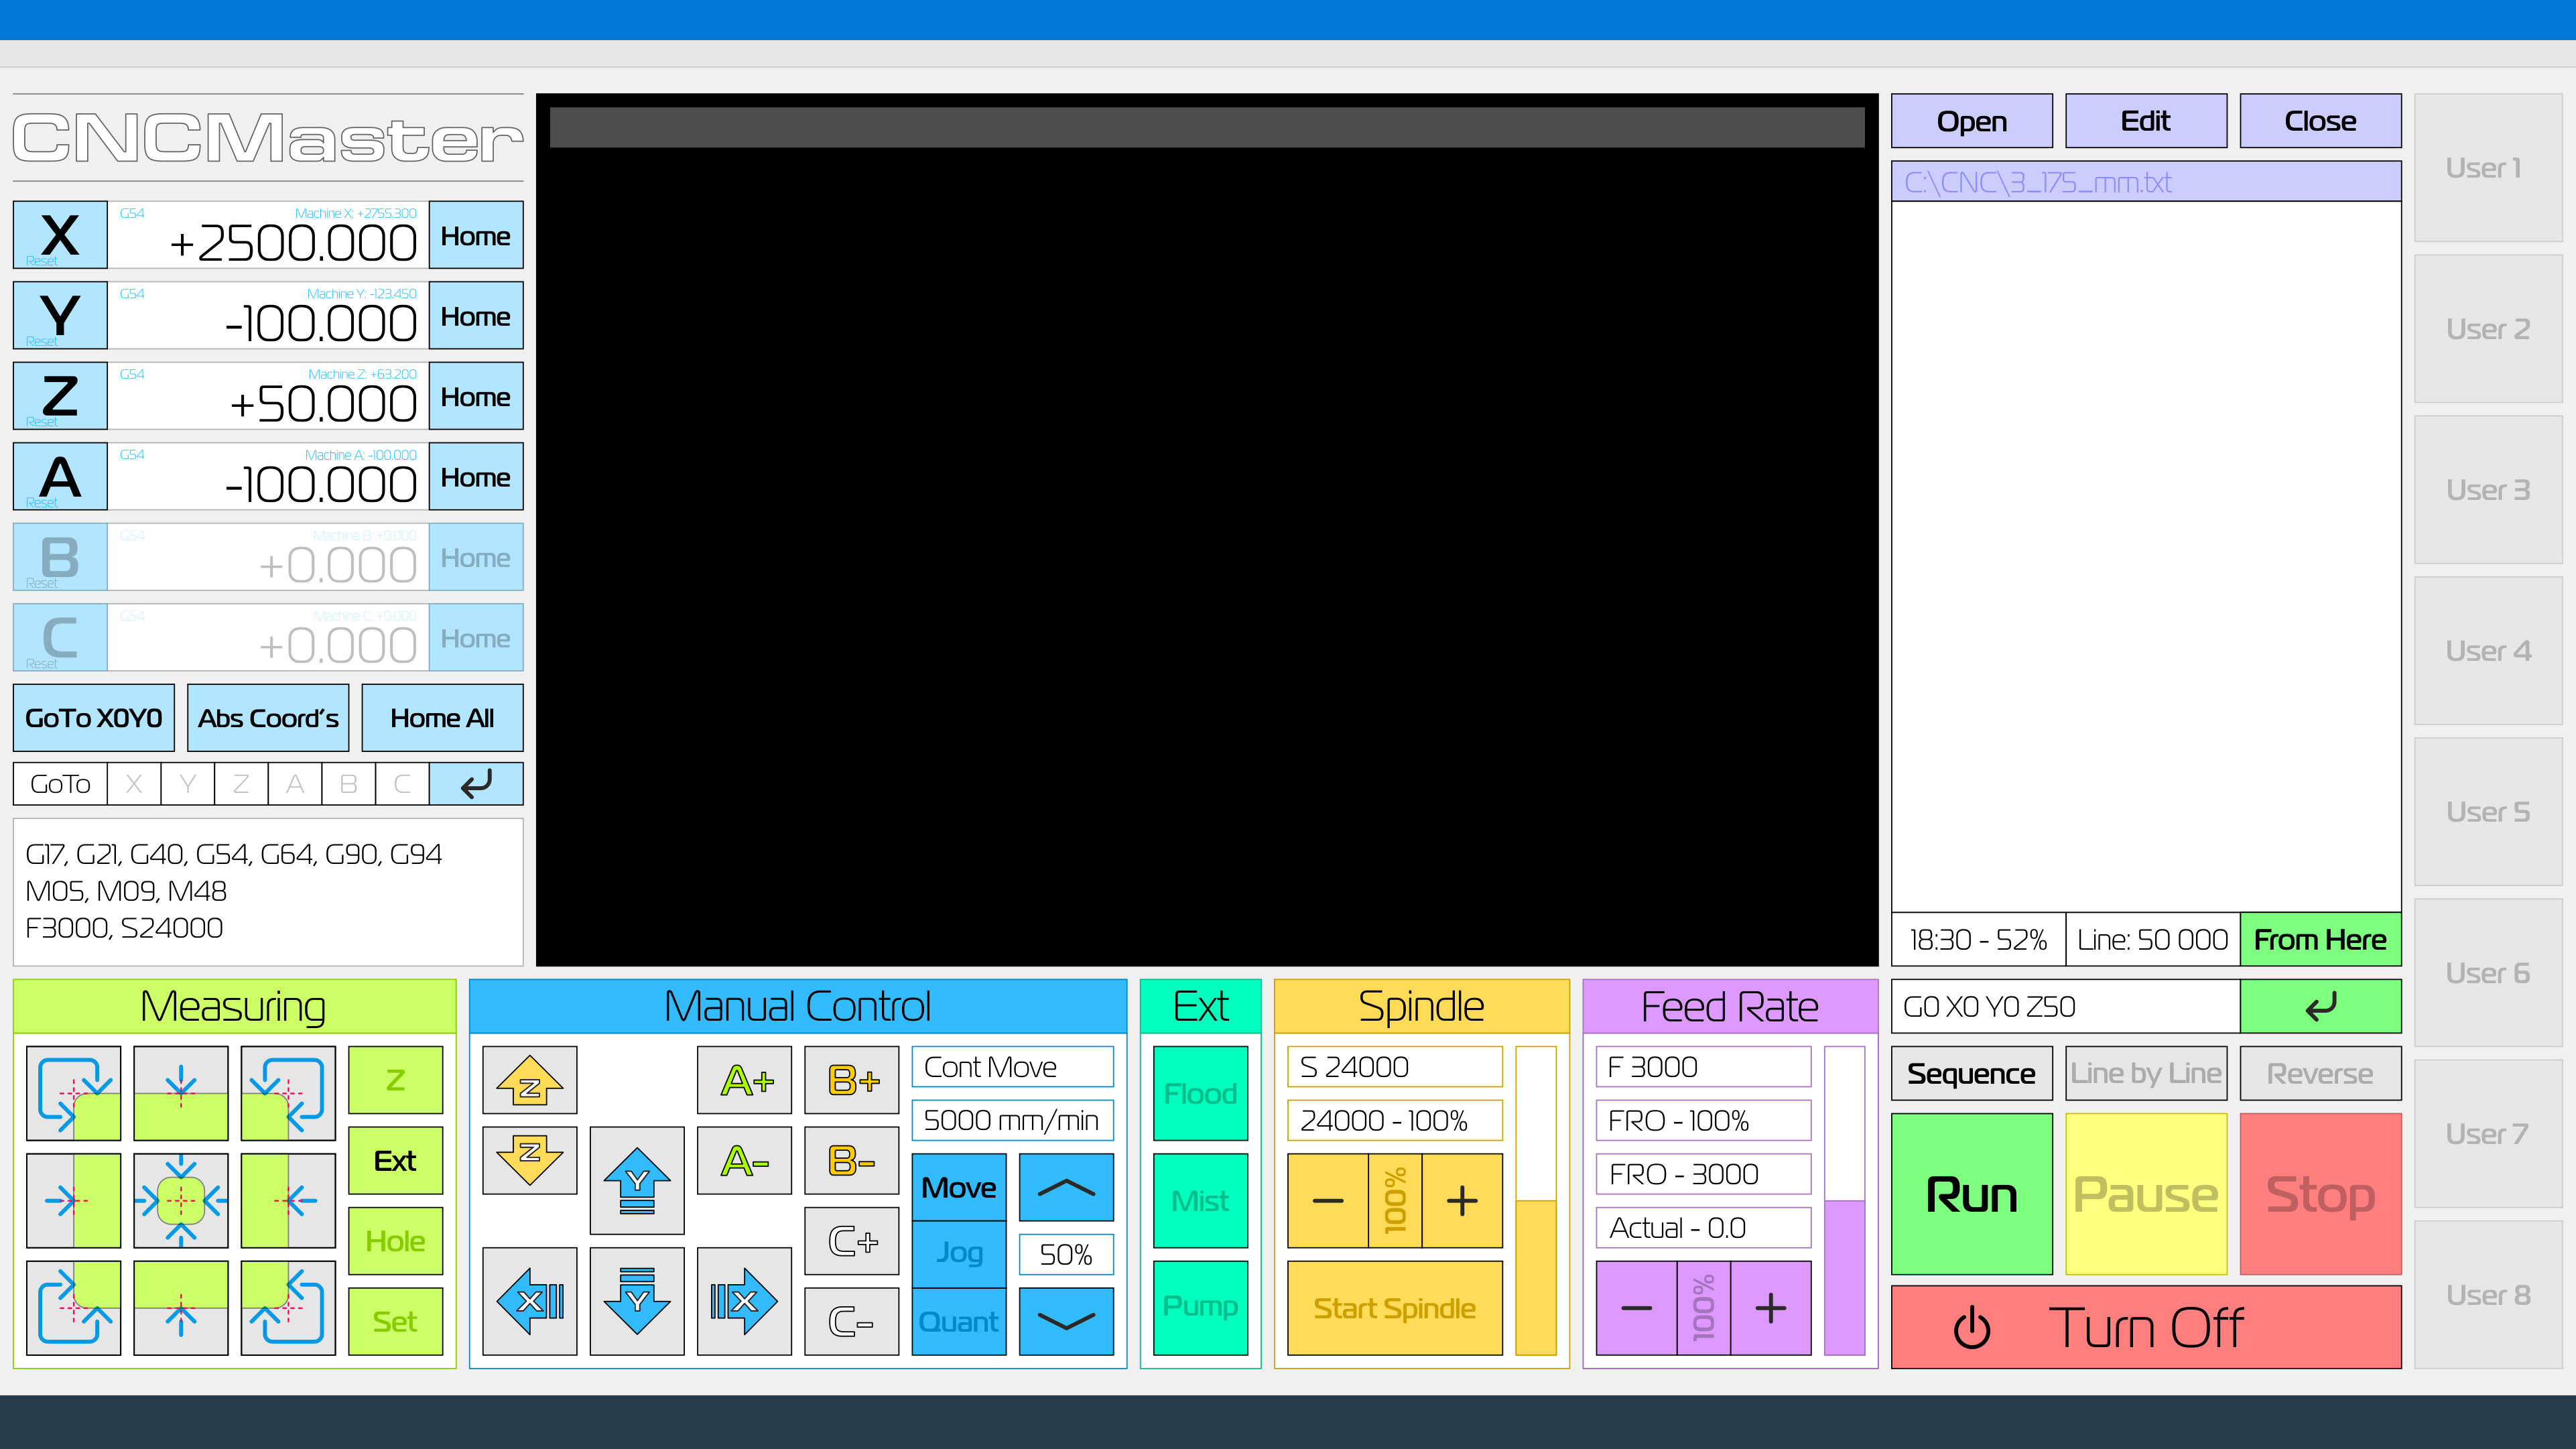Click top-left corner probe icon
Viewport: 2576px width, 1449px height.
pos(73,1093)
